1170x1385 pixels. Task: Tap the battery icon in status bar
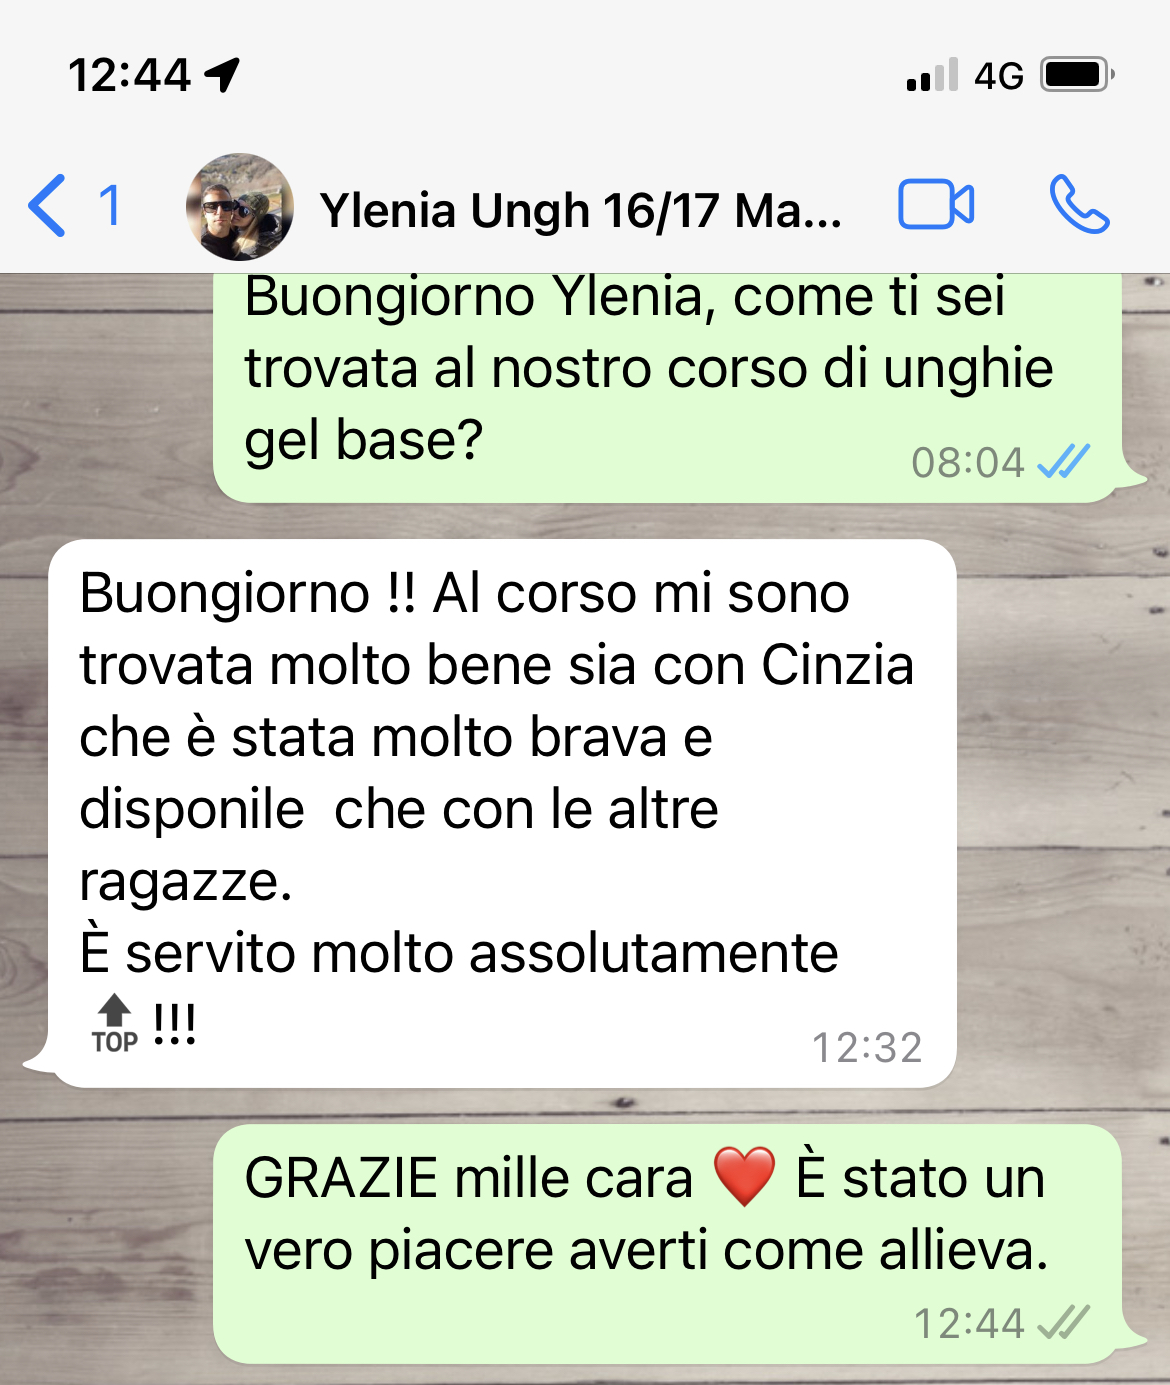[1077, 75]
